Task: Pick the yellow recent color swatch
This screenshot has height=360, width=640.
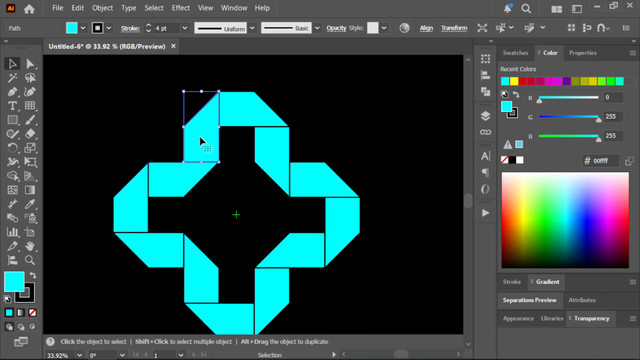Action: pyautogui.click(x=514, y=81)
